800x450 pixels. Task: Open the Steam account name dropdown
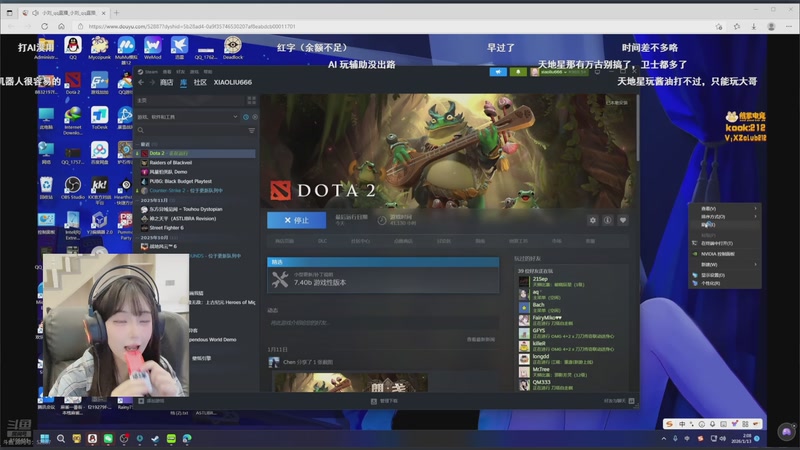[x=563, y=72]
